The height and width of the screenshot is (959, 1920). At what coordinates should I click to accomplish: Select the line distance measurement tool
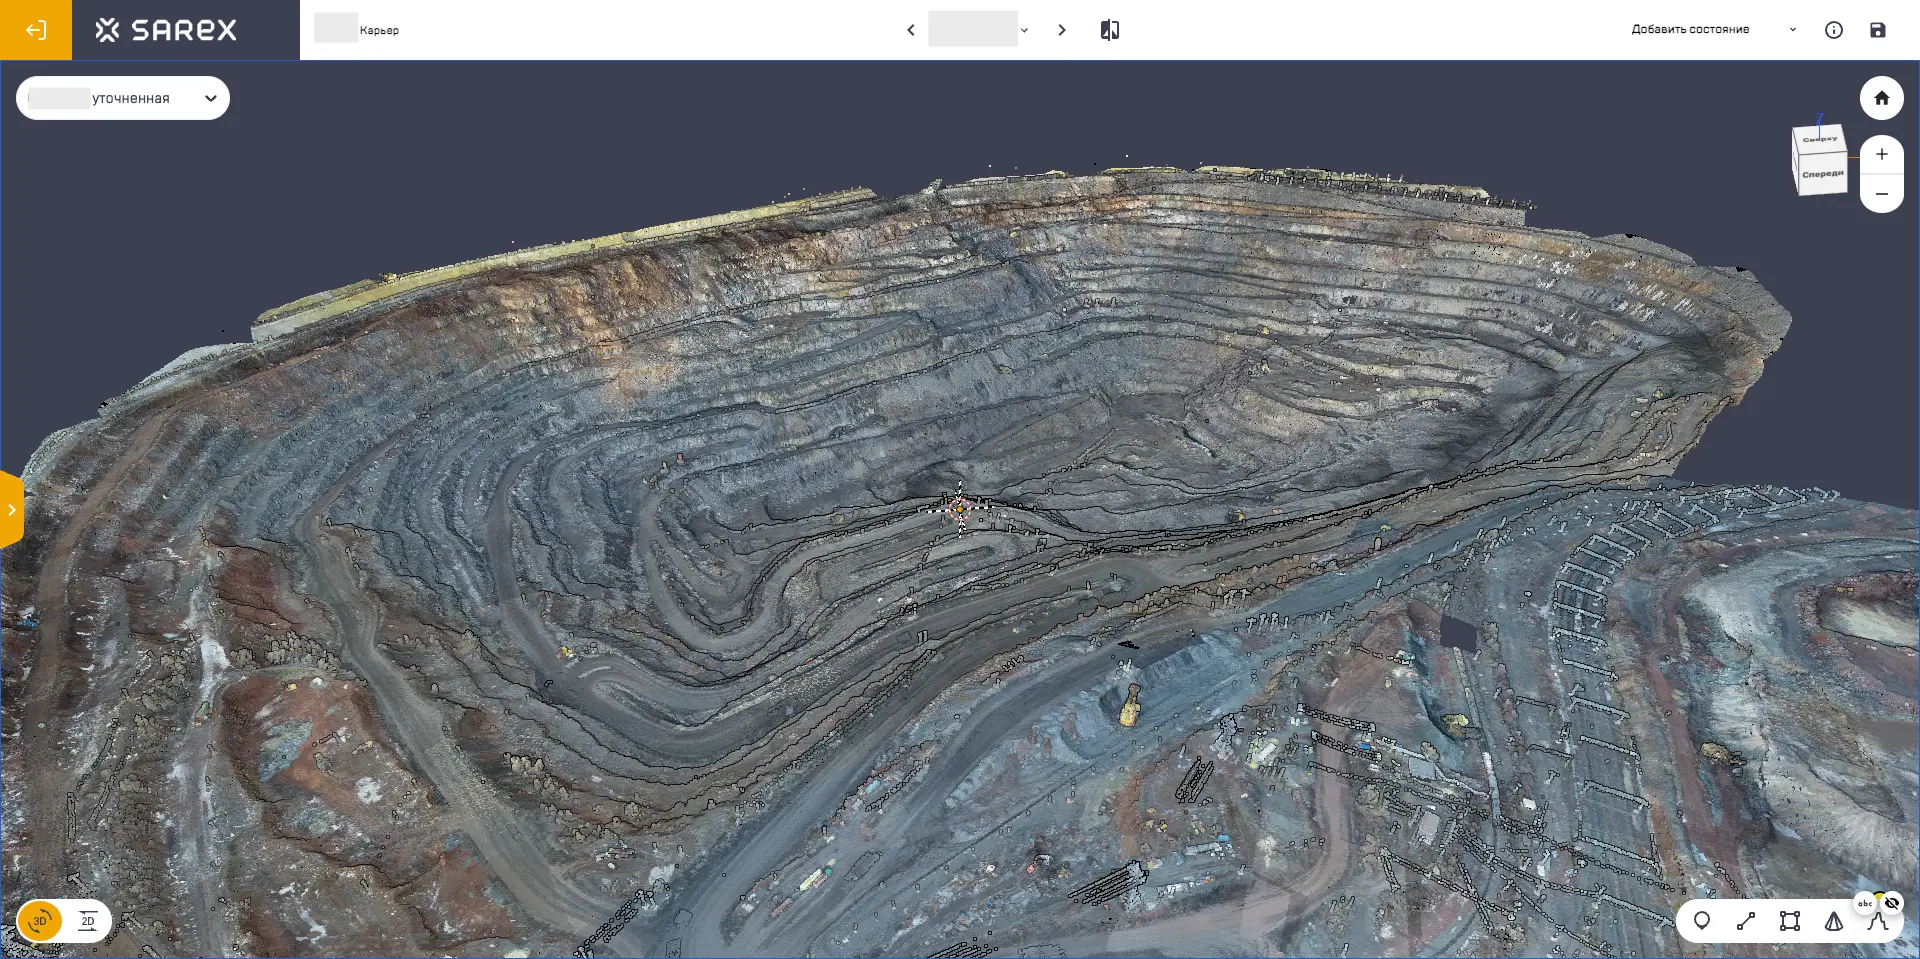click(1746, 921)
